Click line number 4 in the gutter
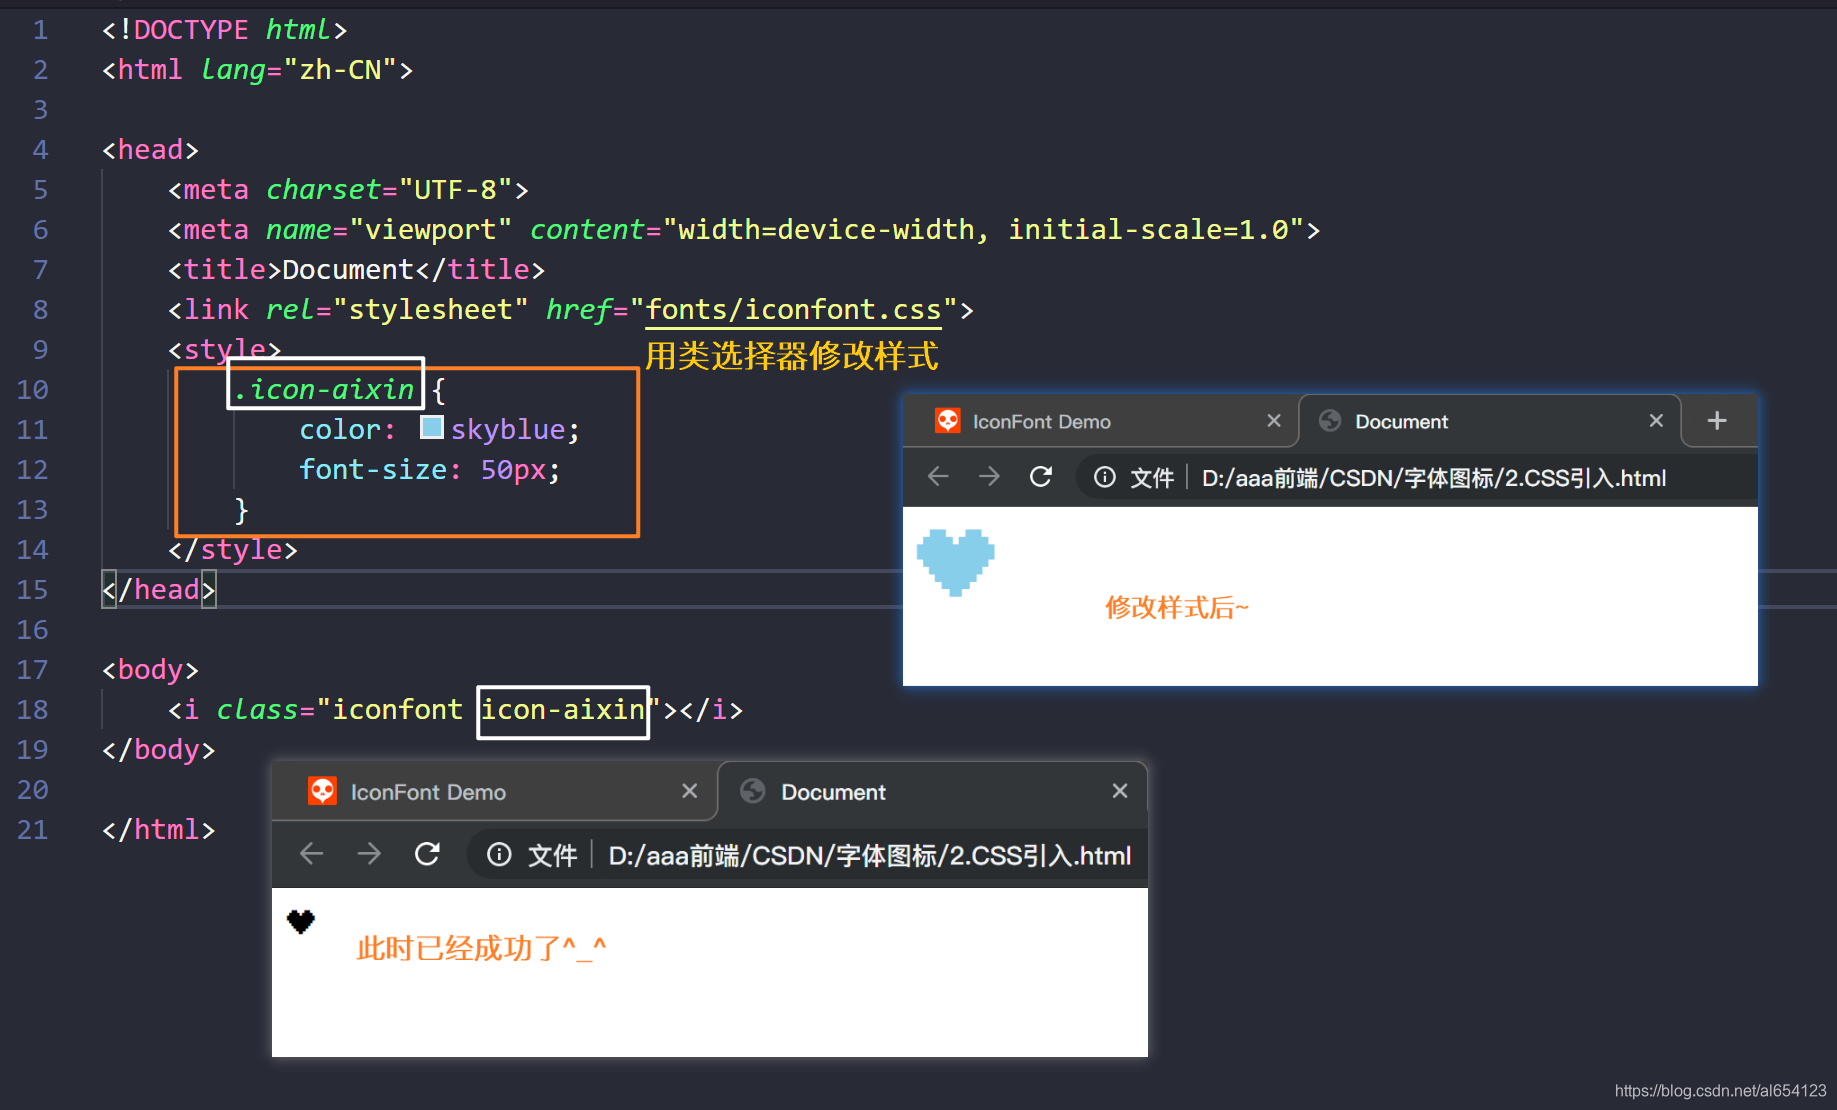This screenshot has height=1110, width=1837. 40,150
